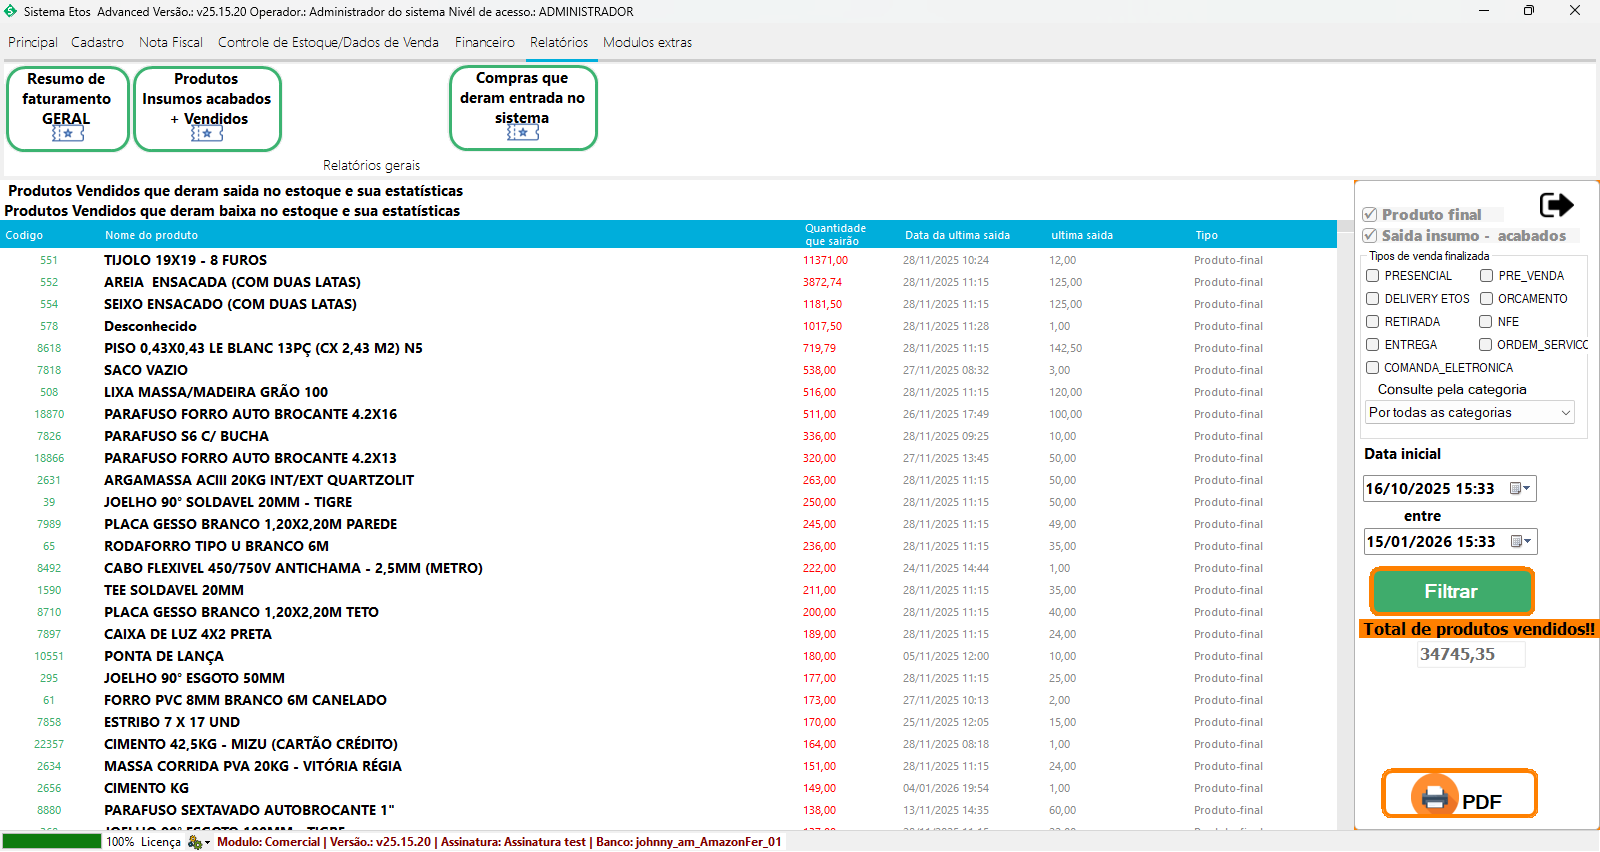Click the green Filtrar button

(x=1451, y=591)
